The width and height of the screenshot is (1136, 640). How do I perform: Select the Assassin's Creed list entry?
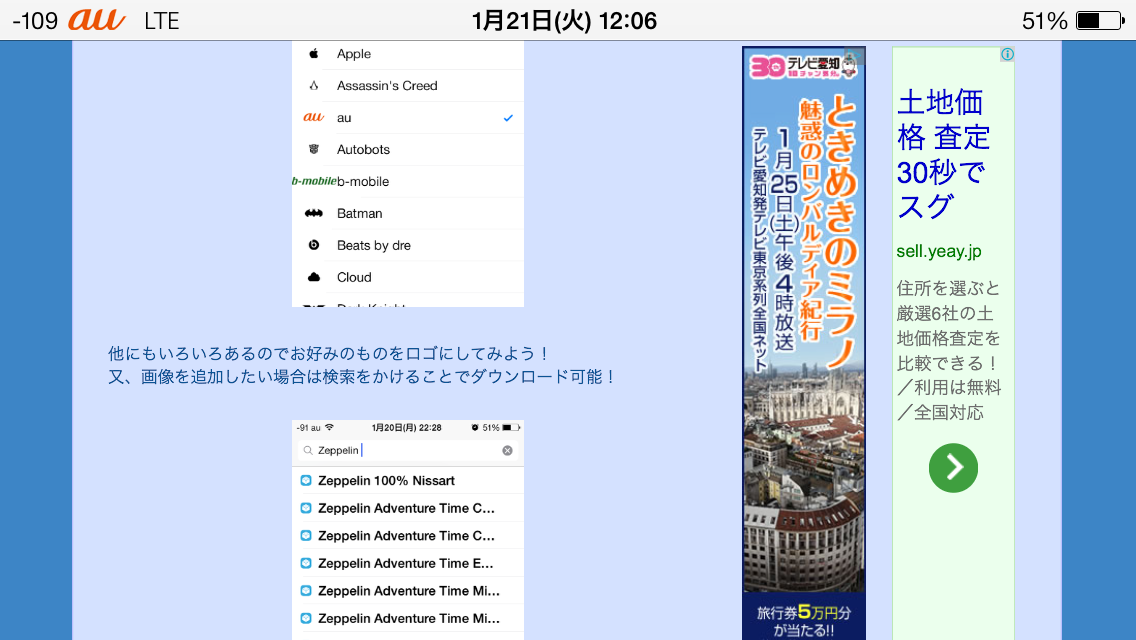coord(408,86)
